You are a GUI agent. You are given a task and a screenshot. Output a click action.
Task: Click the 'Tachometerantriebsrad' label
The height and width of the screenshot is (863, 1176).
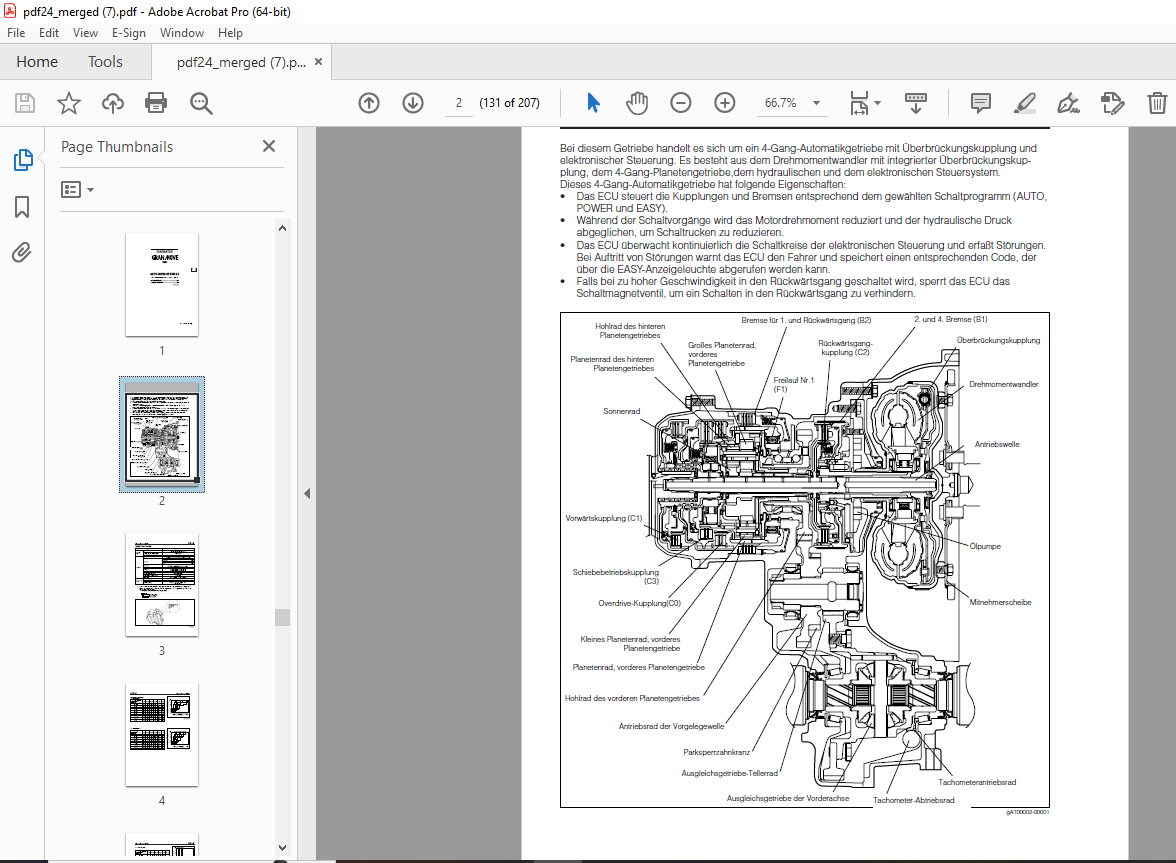[977, 782]
